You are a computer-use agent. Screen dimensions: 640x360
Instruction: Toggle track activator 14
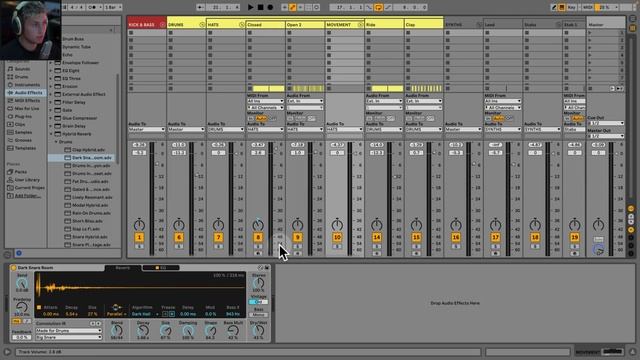point(377,237)
